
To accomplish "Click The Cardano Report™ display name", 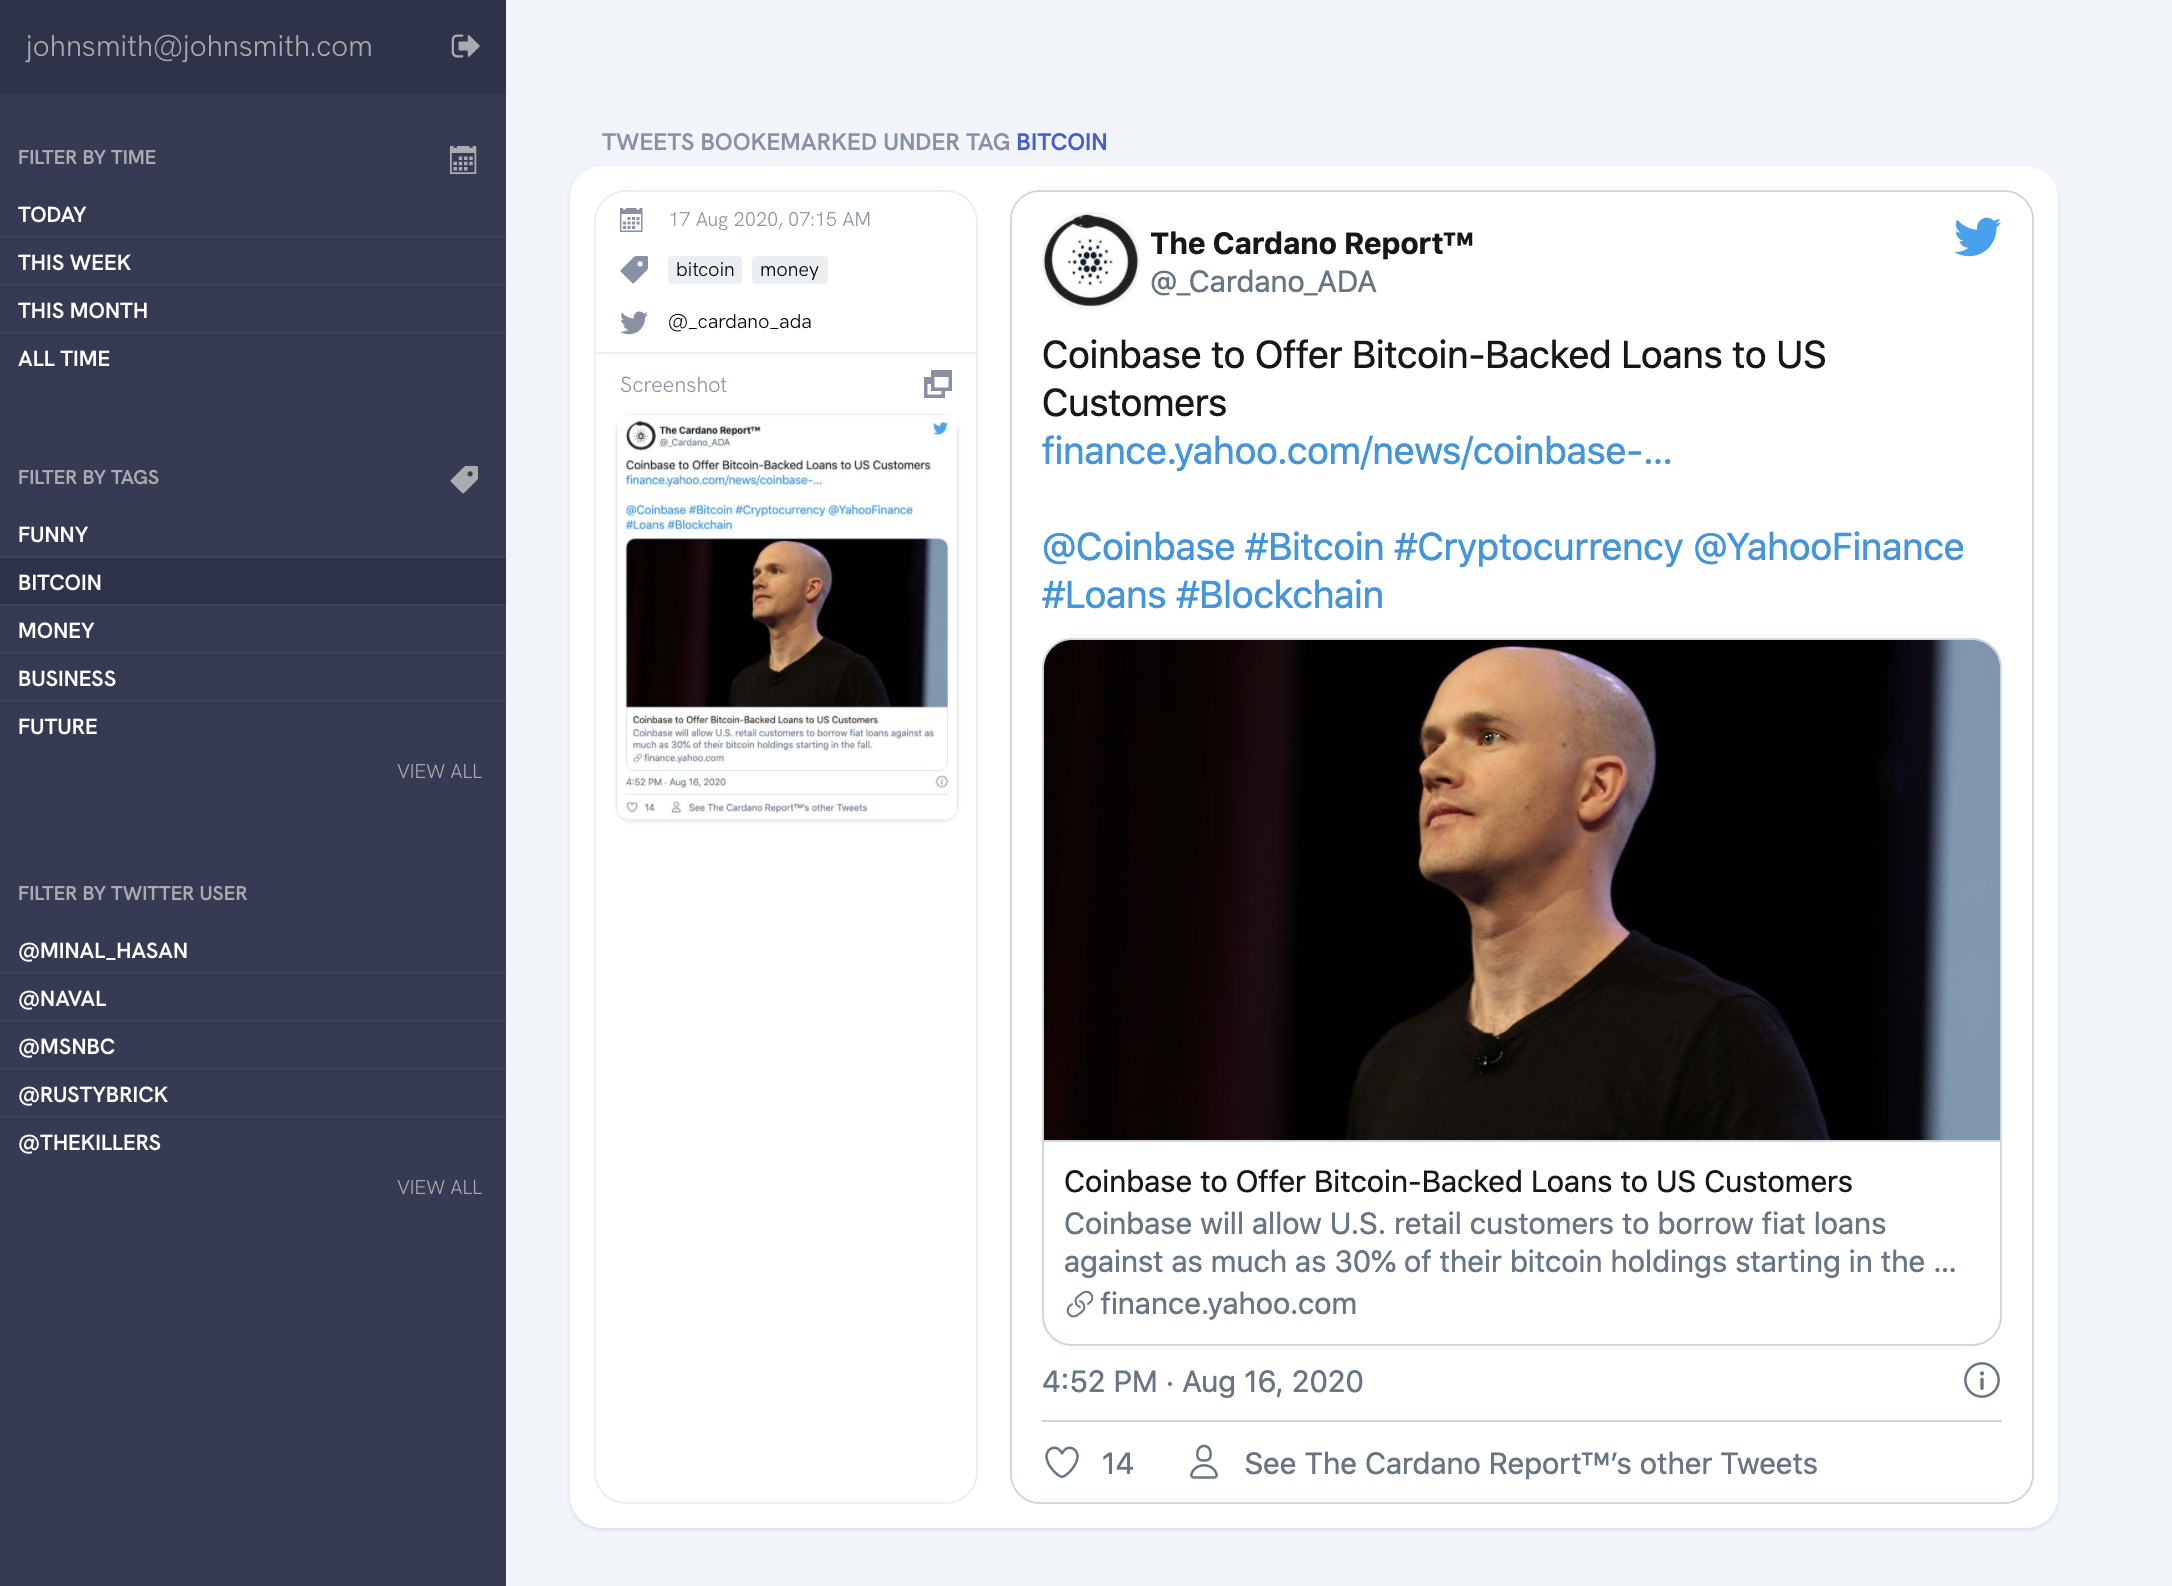I will point(1312,243).
